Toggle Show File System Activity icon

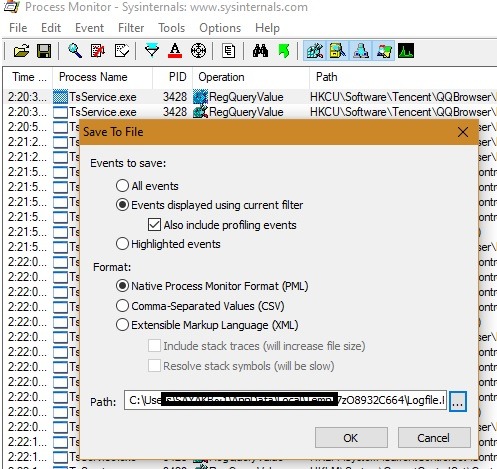[x=337, y=51]
